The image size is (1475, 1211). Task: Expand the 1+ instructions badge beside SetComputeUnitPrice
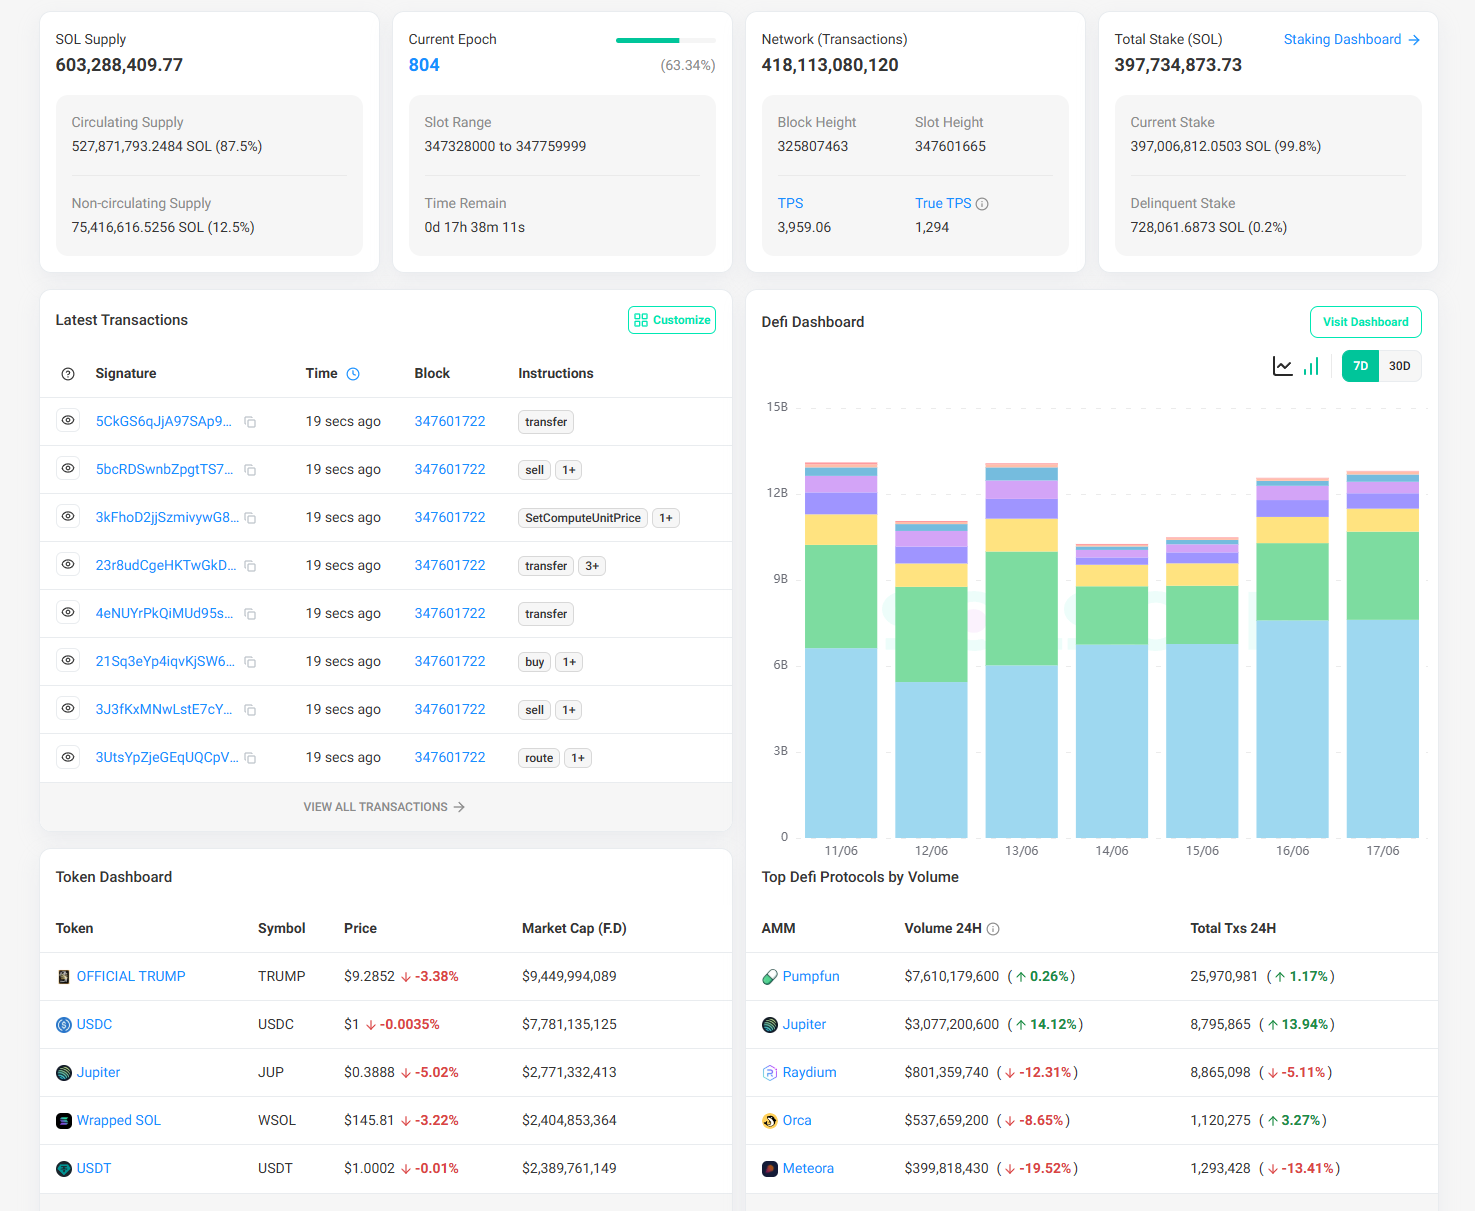[666, 518]
